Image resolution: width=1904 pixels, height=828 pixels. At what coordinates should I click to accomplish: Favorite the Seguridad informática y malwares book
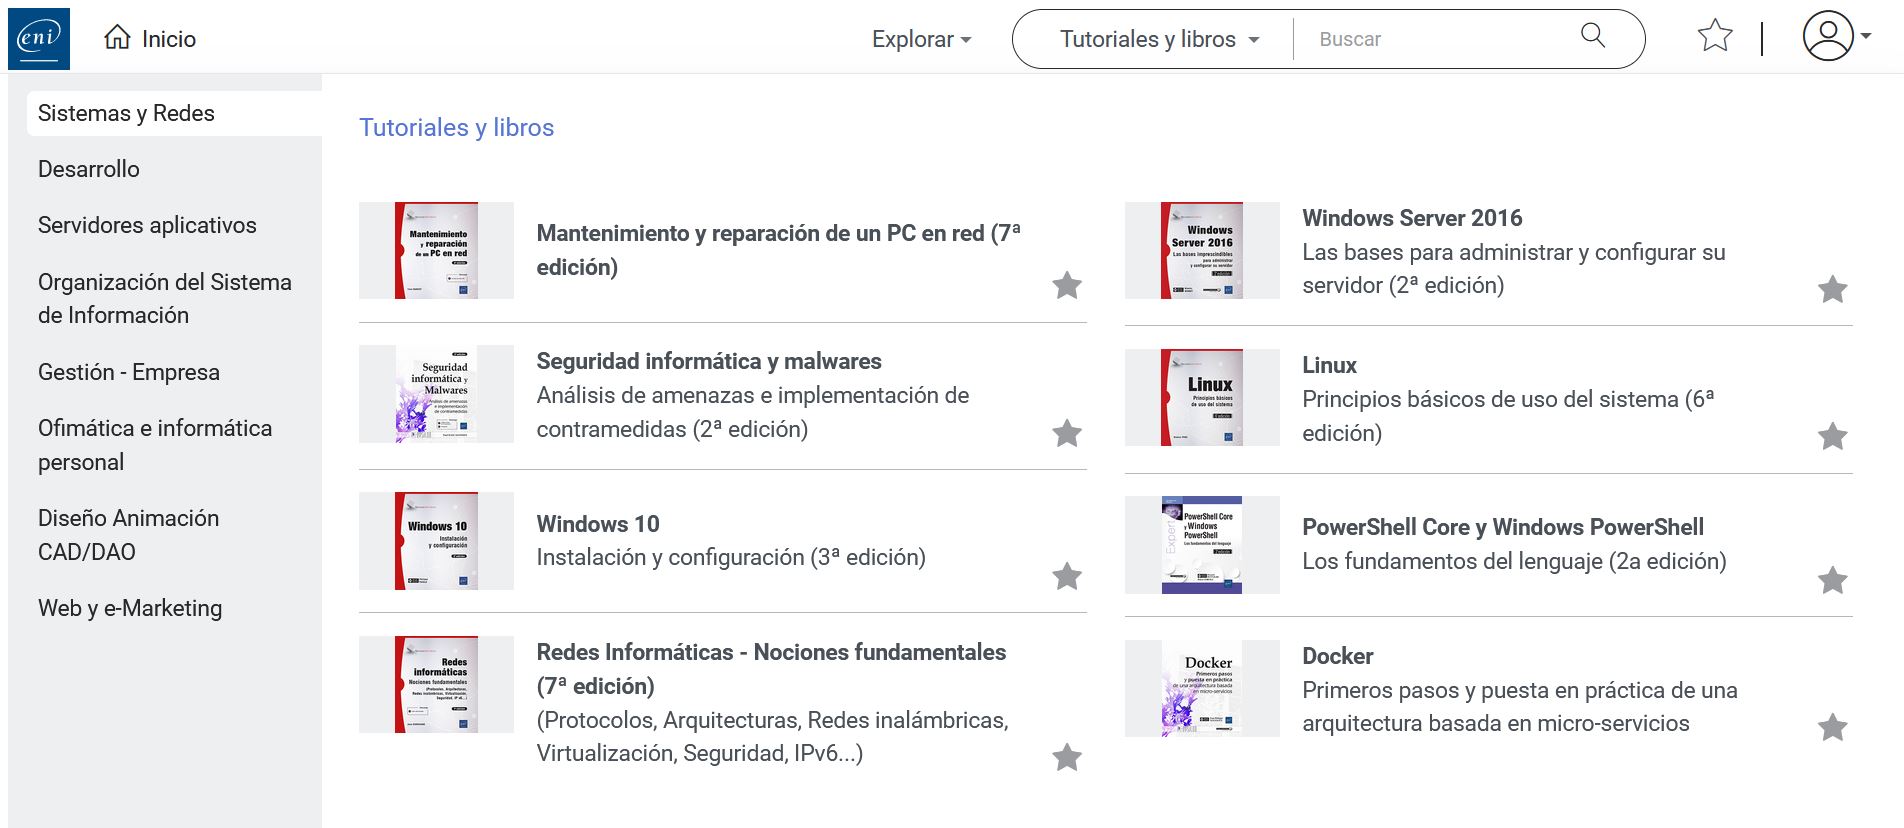[1067, 433]
